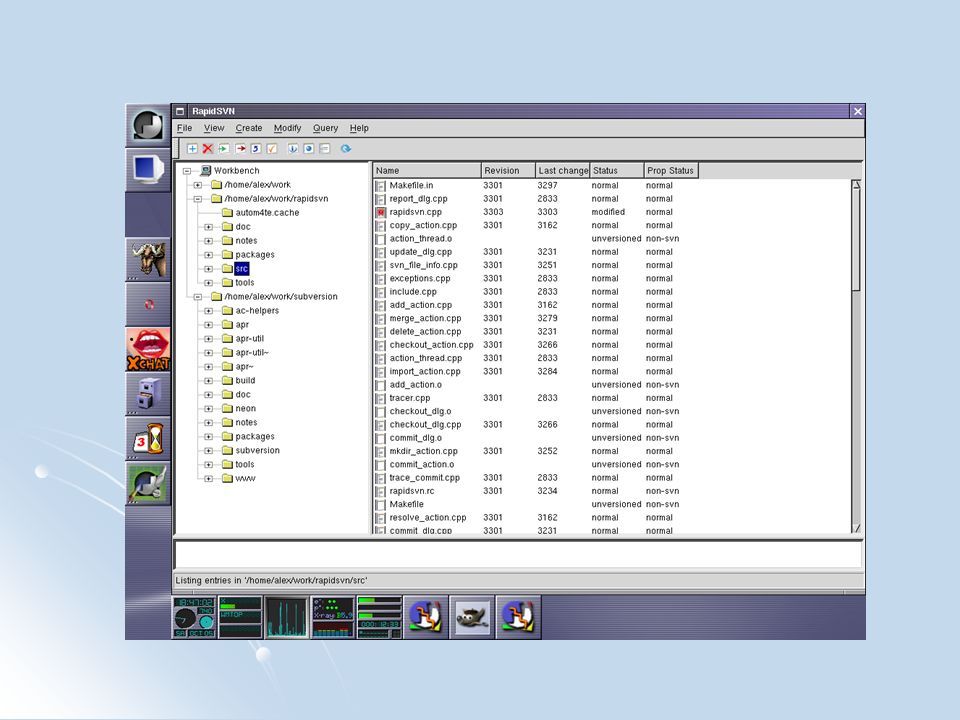Viewport: 960px width, 720px height.
Task: Open the File menu
Action: click(x=184, y=128)
